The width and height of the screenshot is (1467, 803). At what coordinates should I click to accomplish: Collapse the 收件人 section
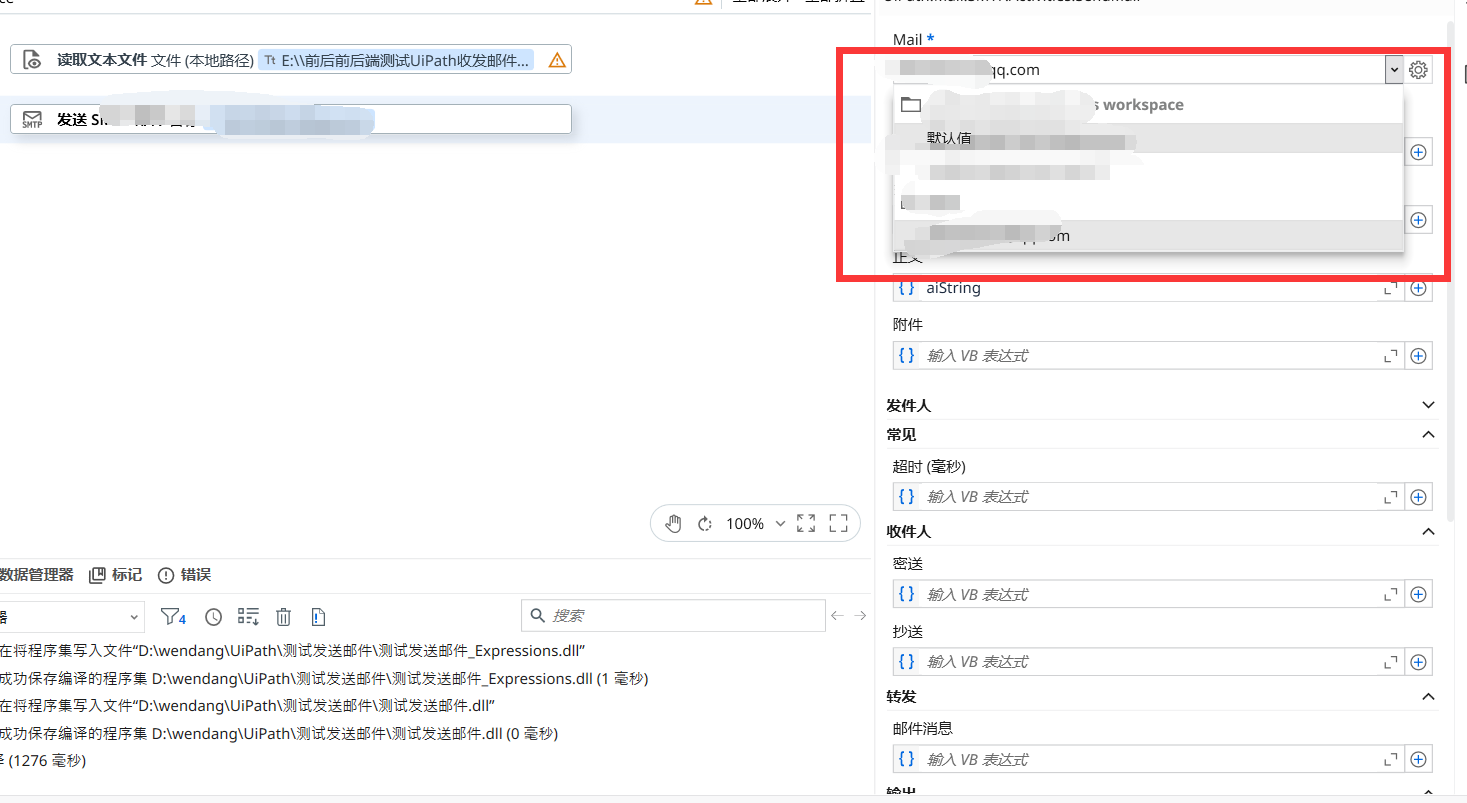[1428, 531]
